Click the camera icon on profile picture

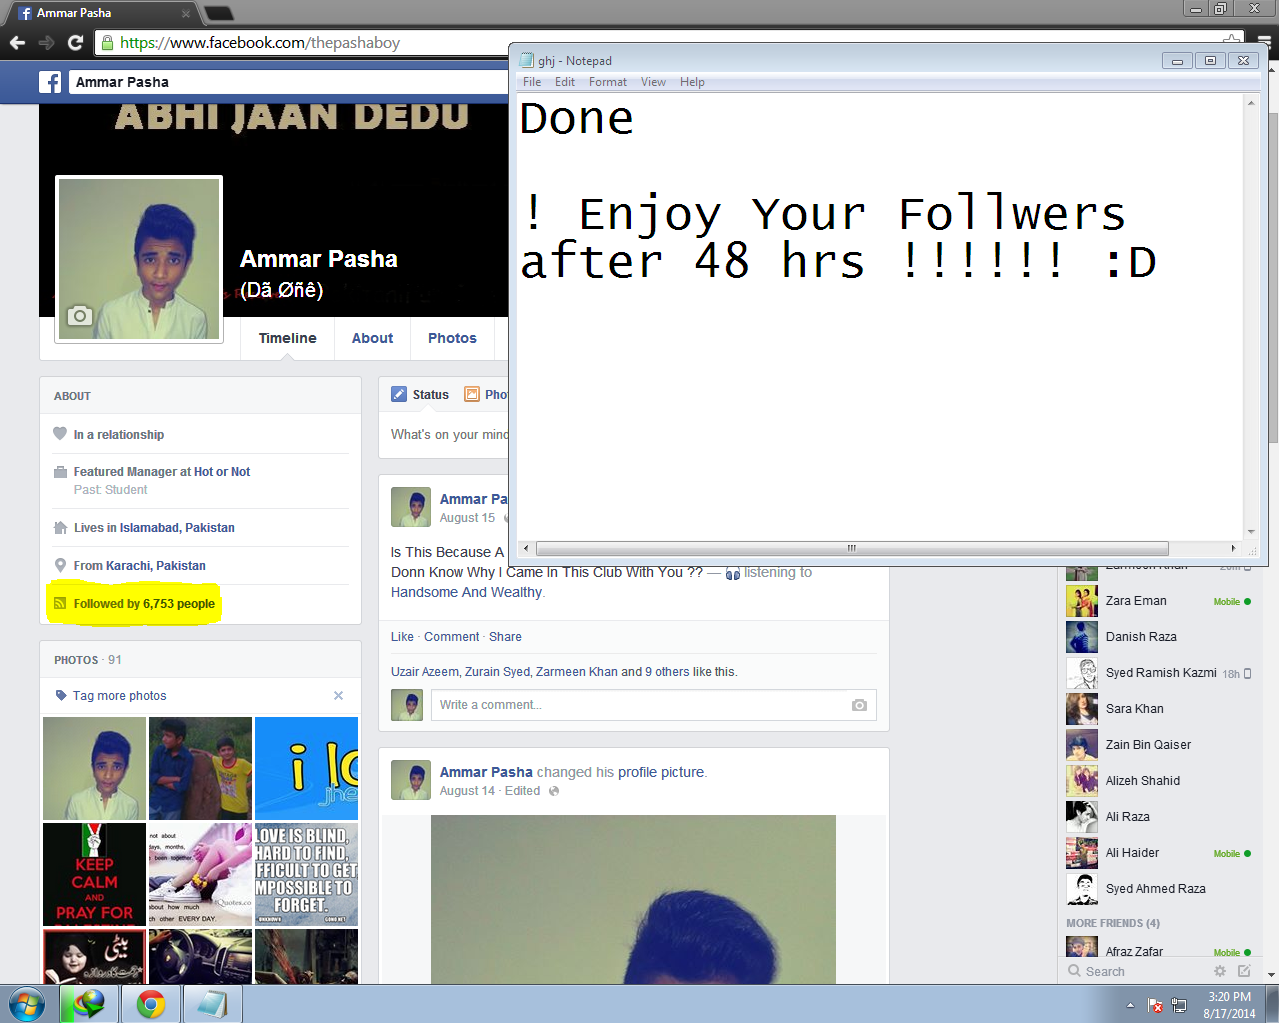(79, 316)
